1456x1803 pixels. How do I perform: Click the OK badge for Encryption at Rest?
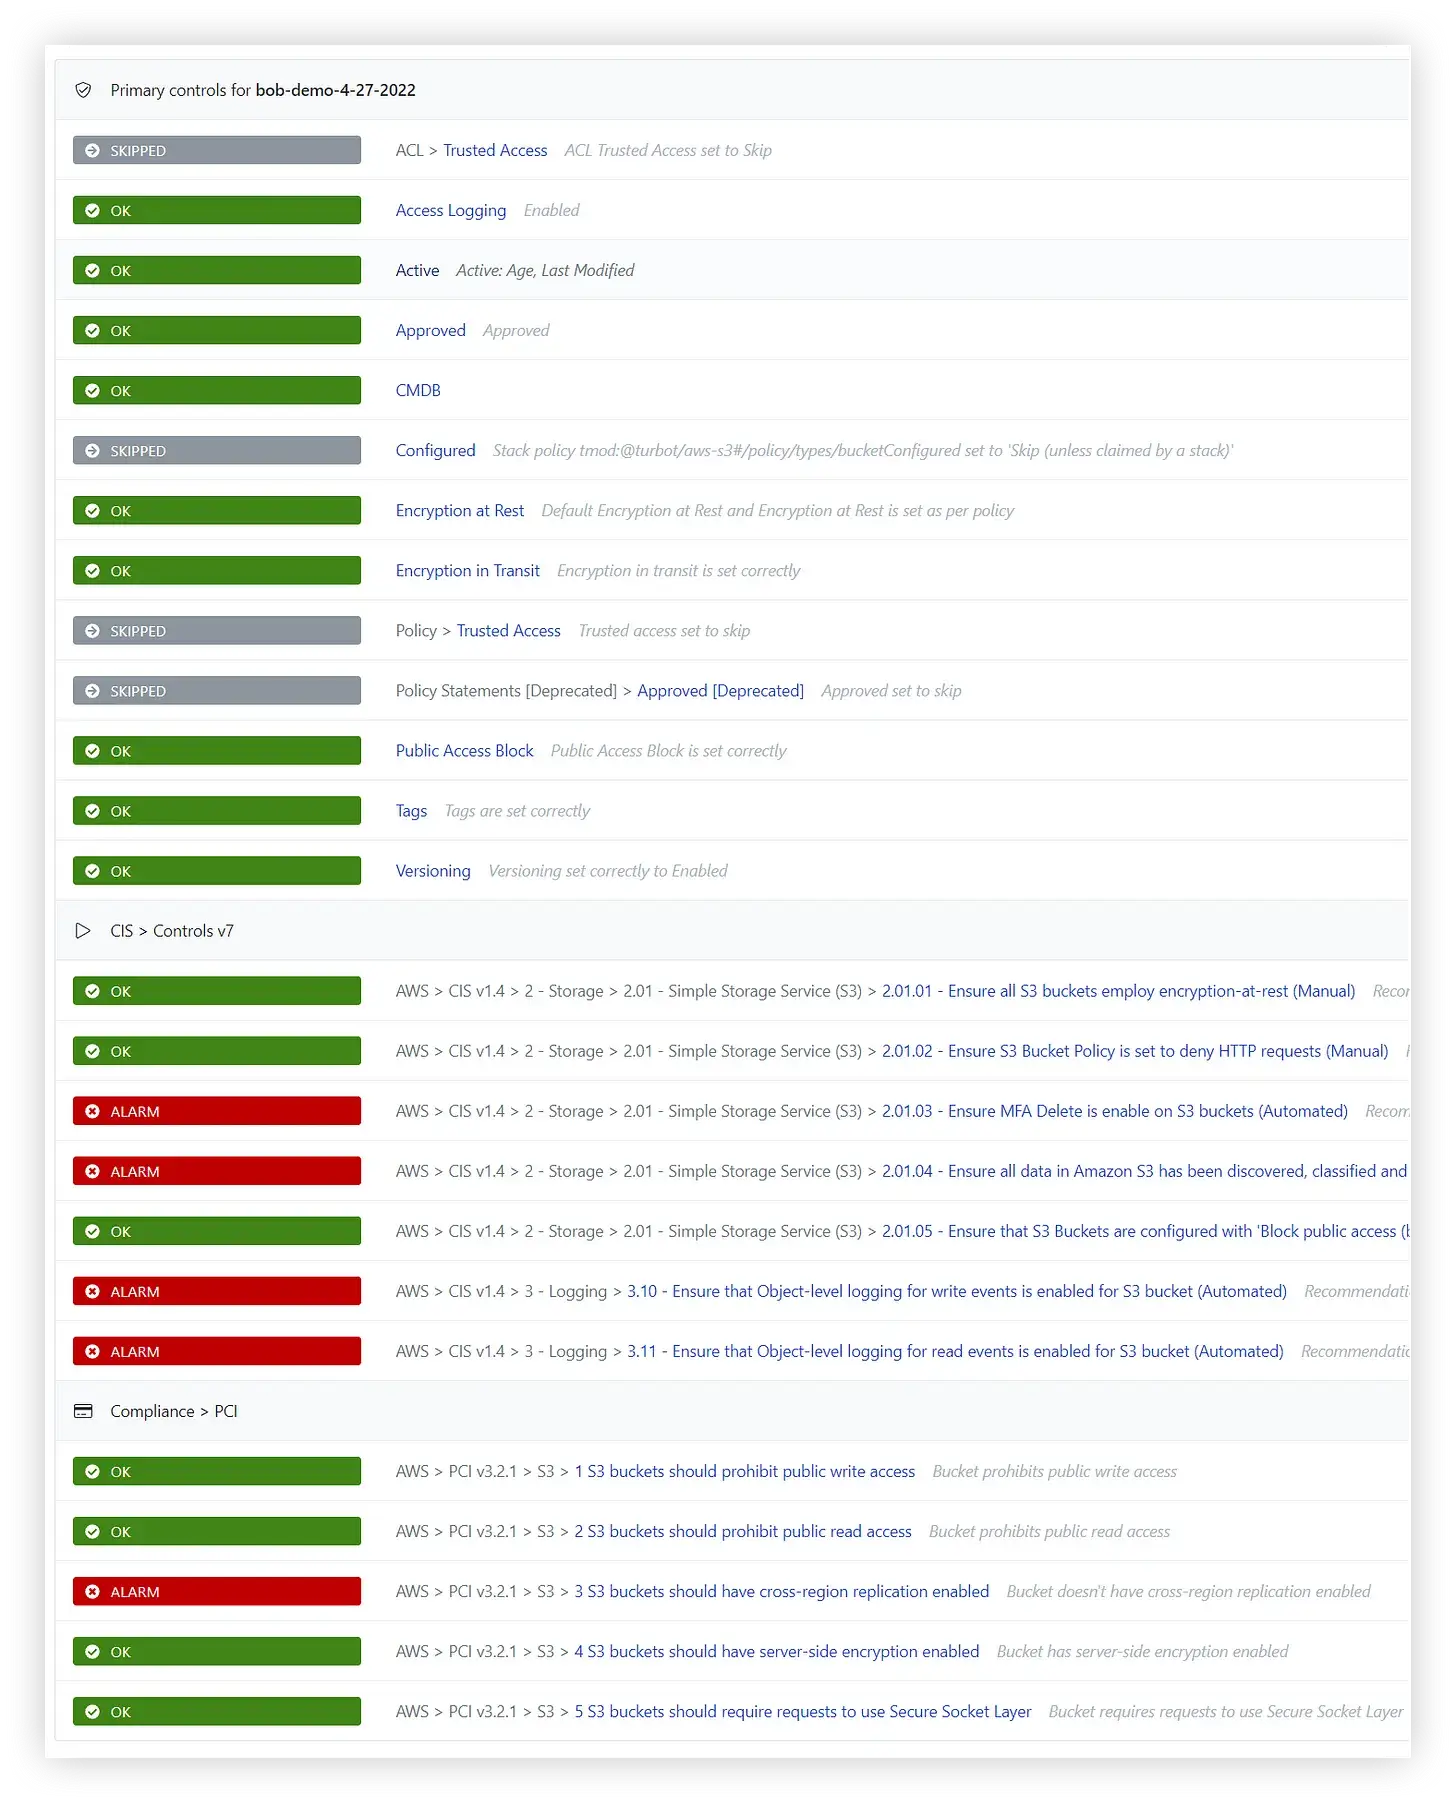(217, 510)
